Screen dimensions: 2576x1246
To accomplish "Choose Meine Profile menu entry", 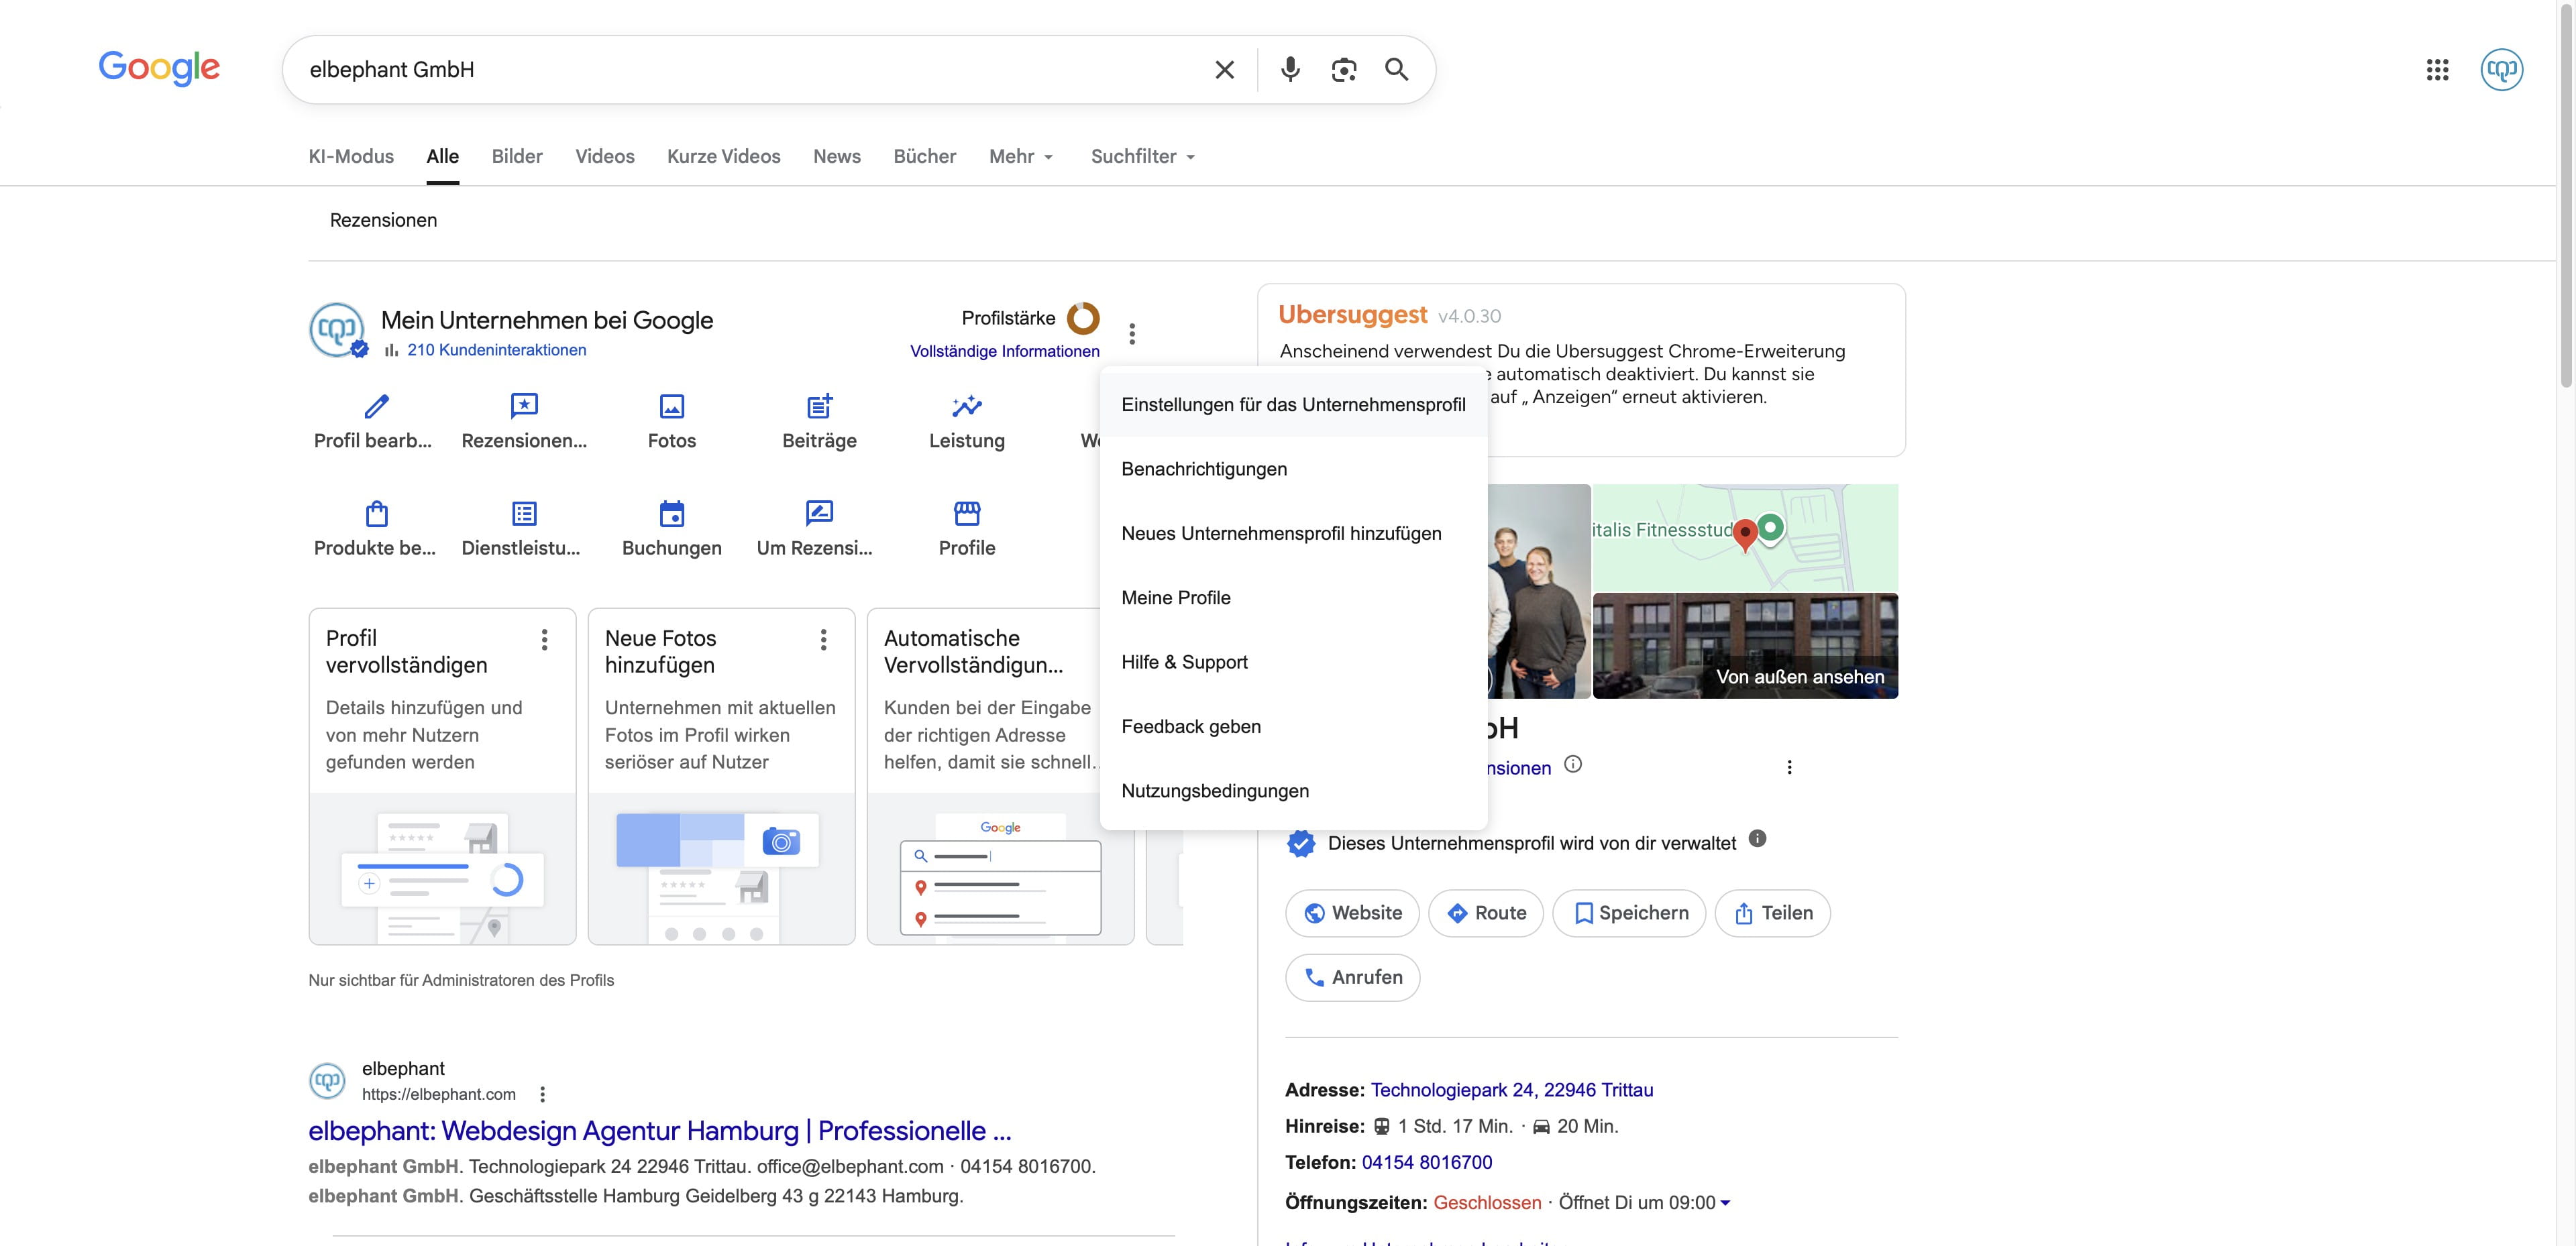I will click(x=1293, y=598).
